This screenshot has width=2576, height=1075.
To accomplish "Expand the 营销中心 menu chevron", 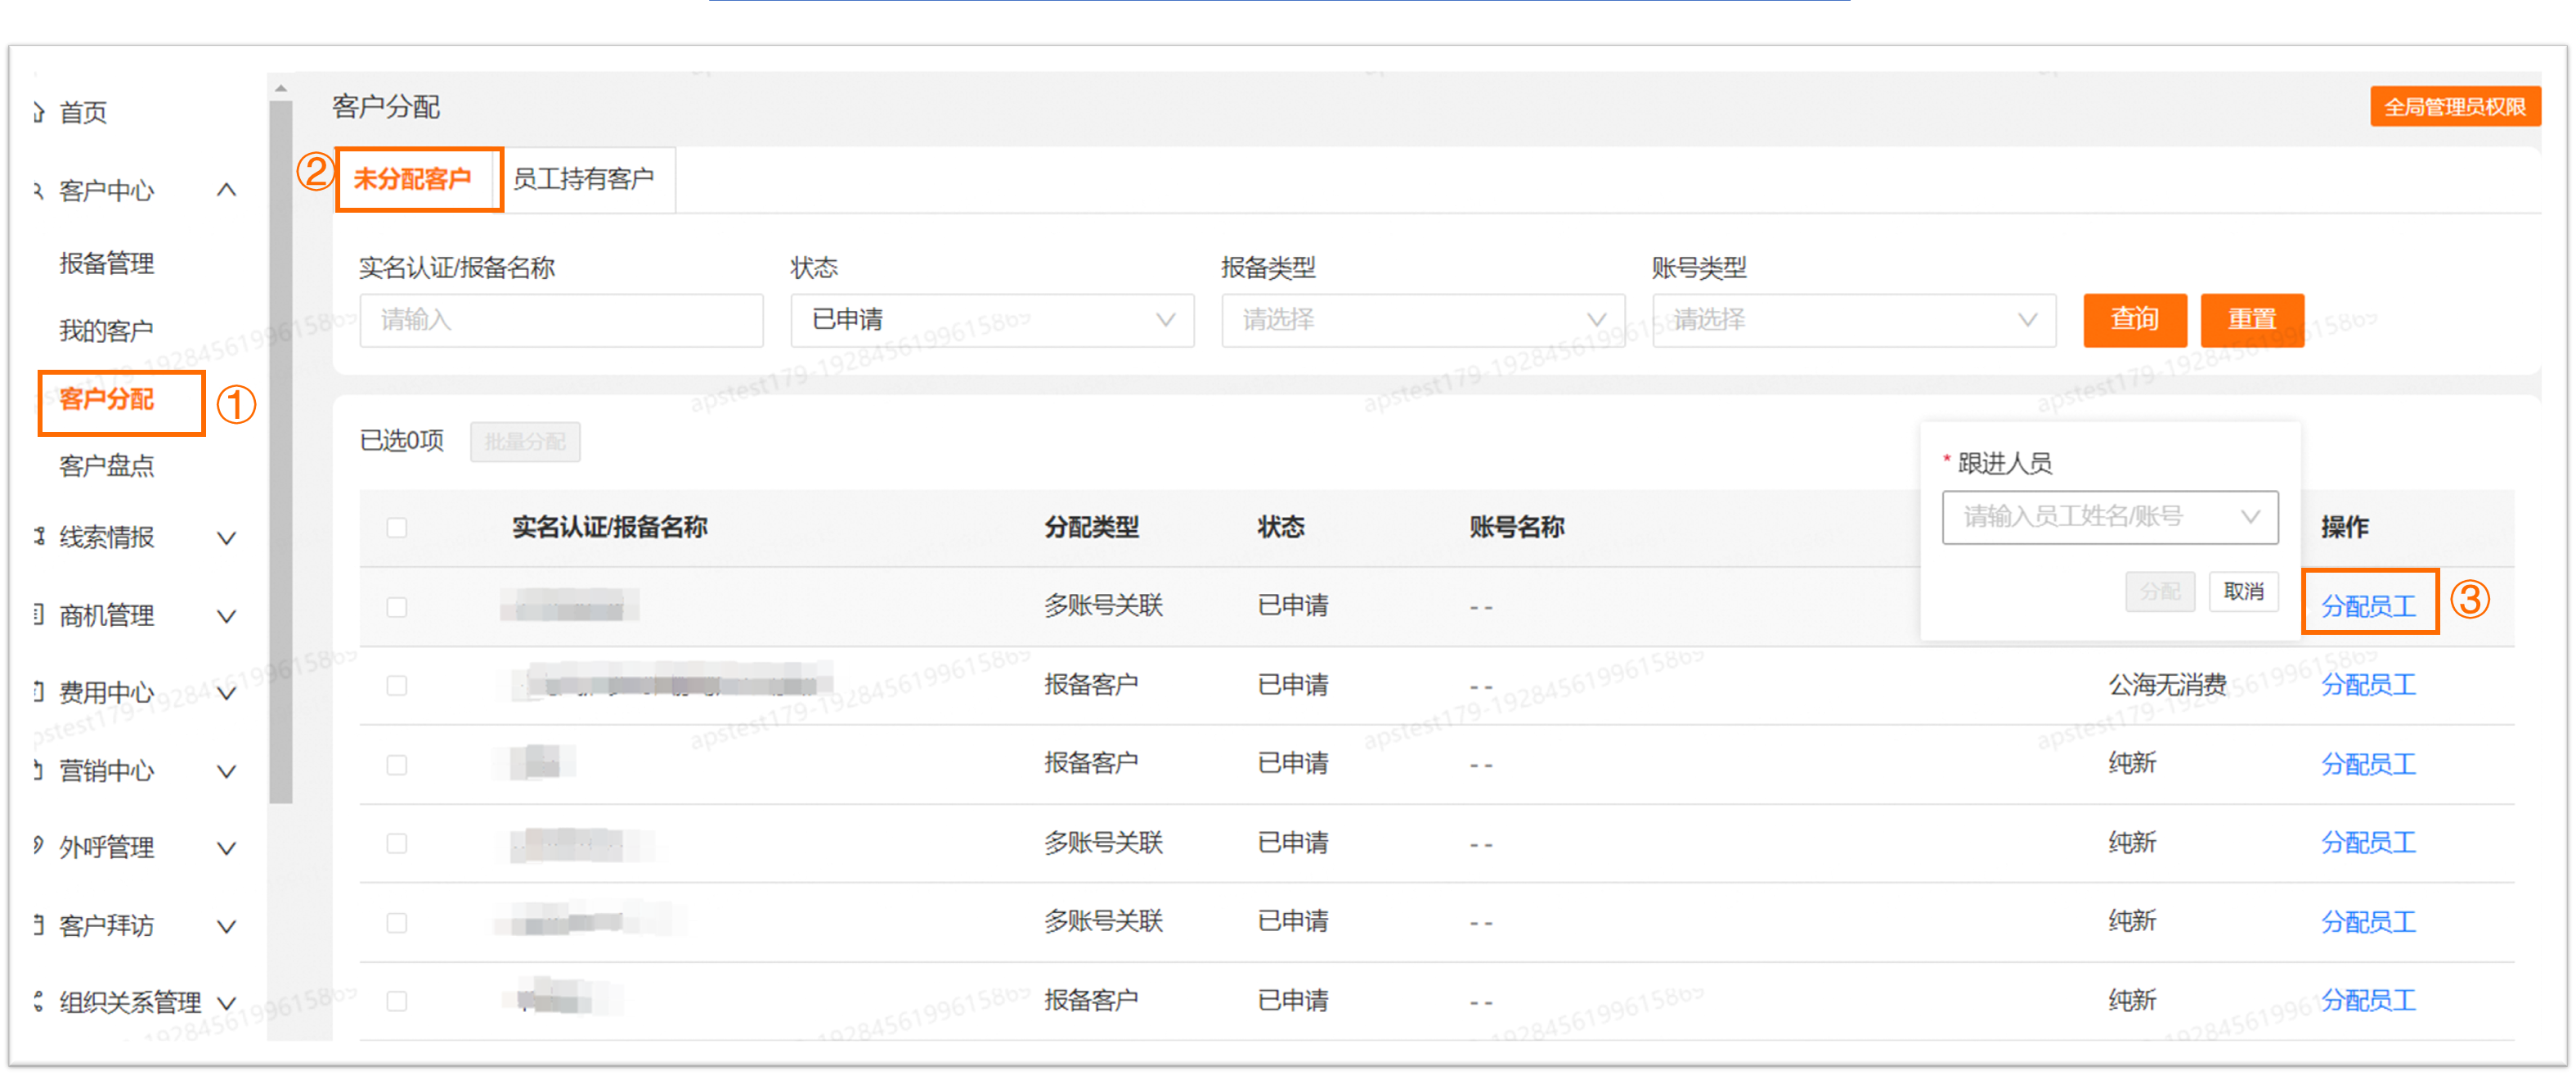I will (x=227, y=771).
